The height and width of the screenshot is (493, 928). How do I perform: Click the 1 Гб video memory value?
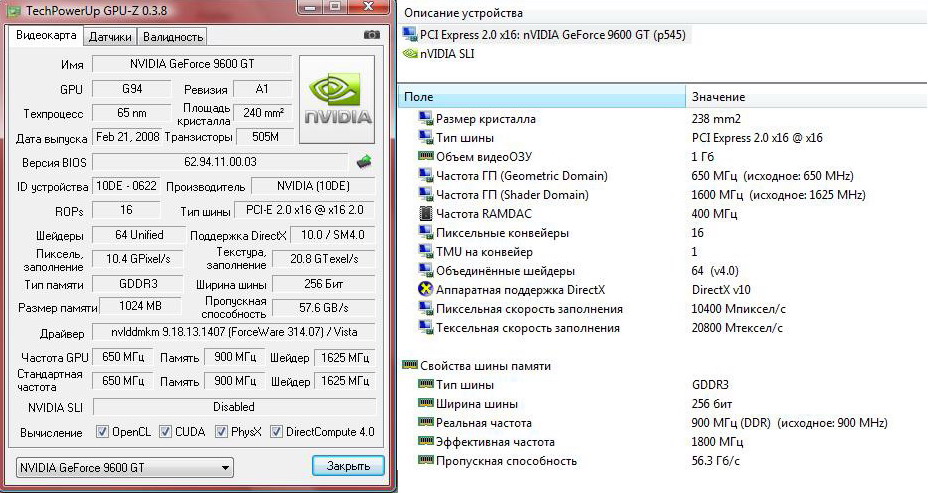coord(703,156)
